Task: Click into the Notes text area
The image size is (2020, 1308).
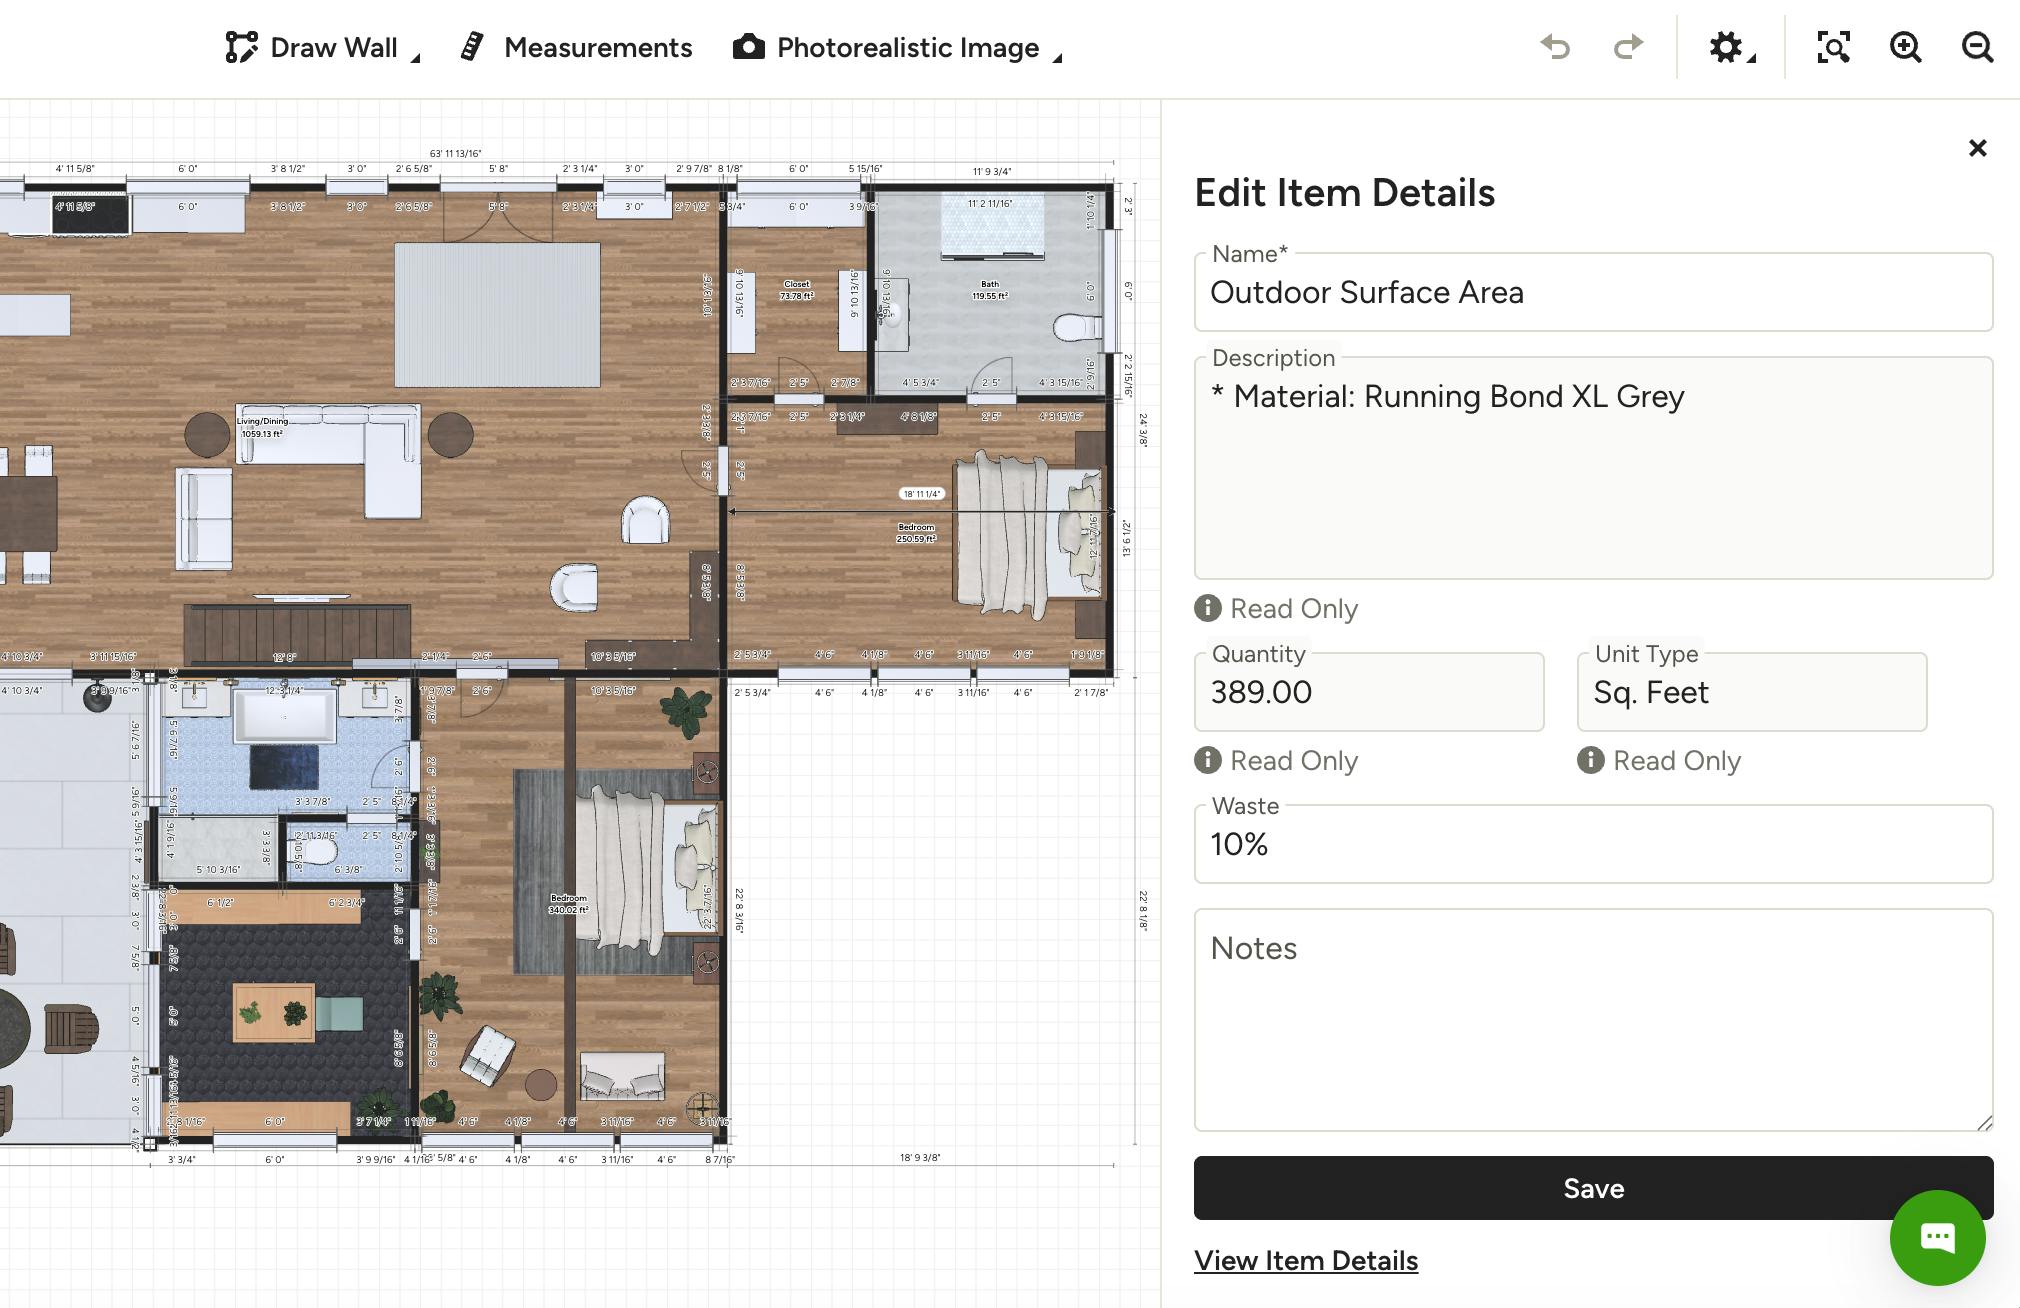Action: point(1593,1020)
